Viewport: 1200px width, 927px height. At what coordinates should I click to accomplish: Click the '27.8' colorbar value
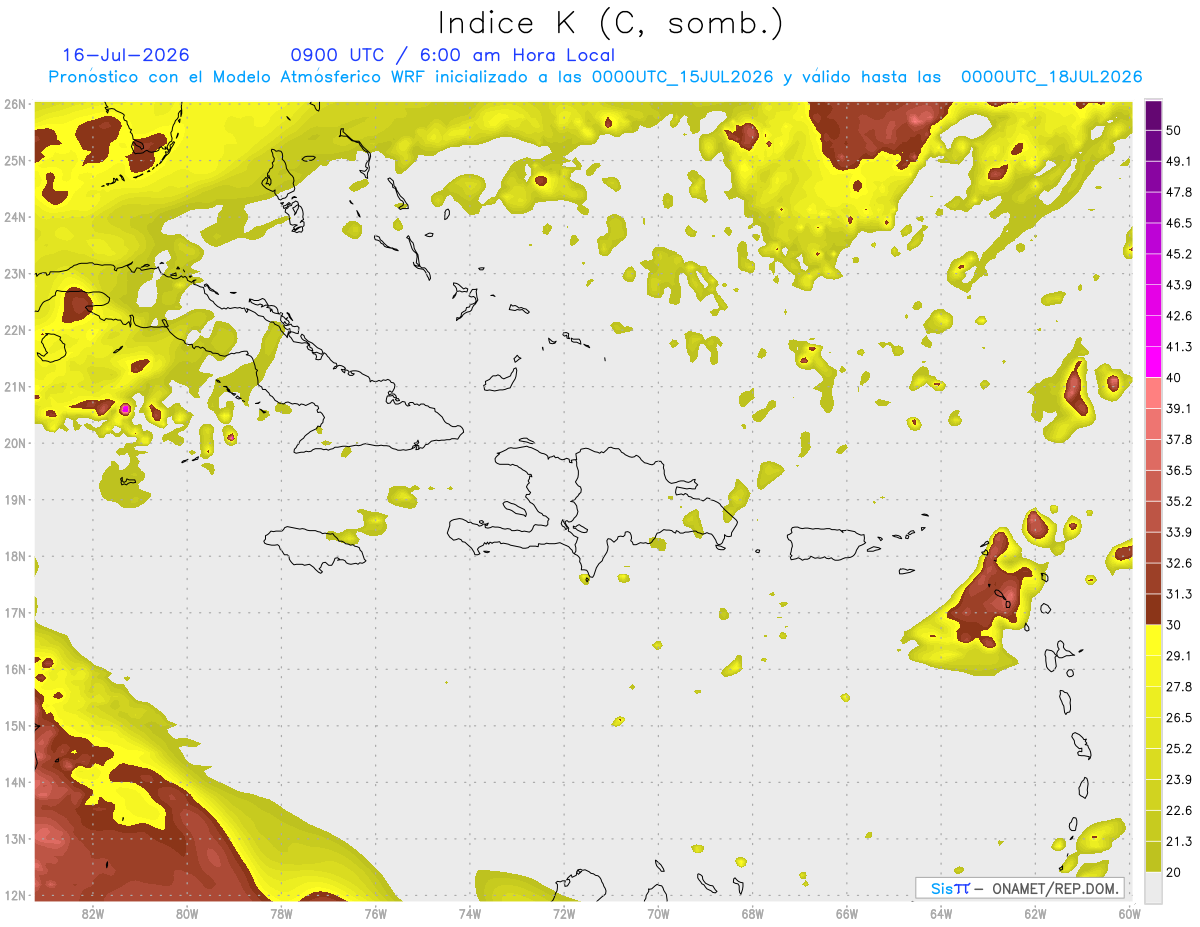click(1179, 687)
